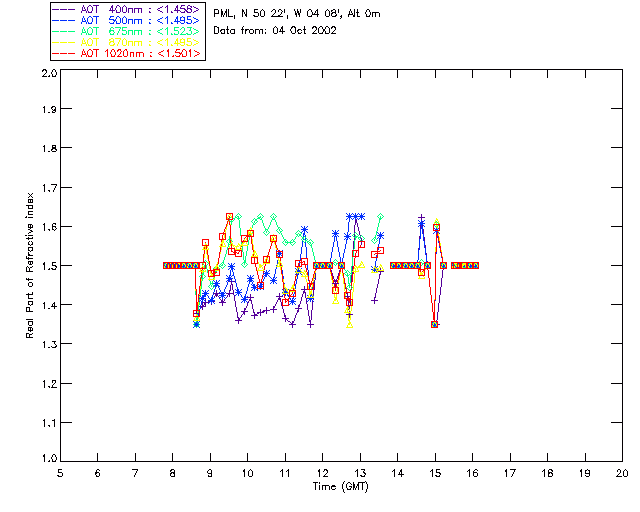The height and width of the screenshot is (512, 640).
Task: Click the AOT 675nm legend entry
Action: pos(127,31)
